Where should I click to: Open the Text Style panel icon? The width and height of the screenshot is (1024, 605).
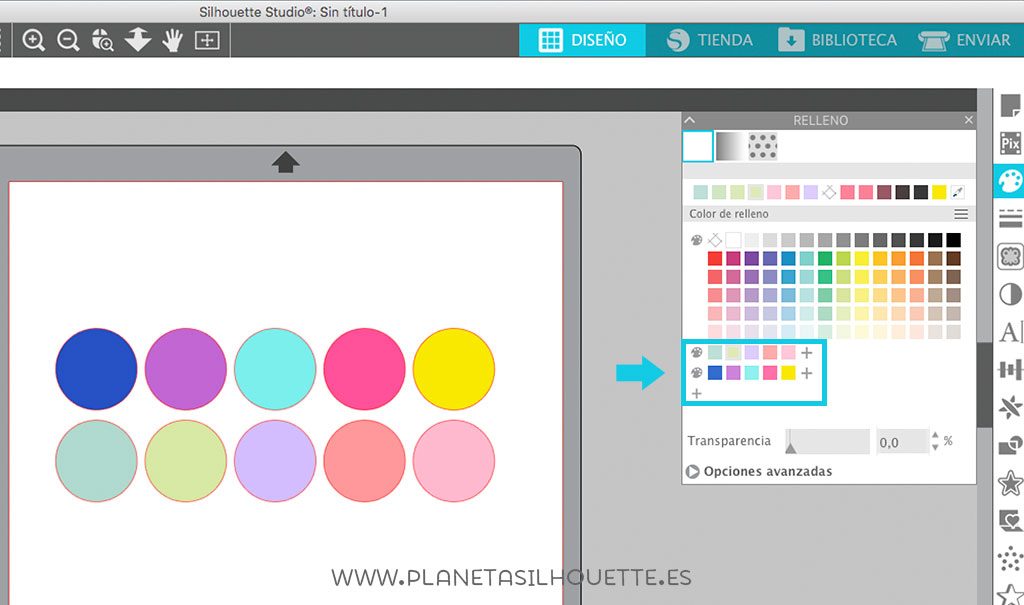(x=1010, y=332)
